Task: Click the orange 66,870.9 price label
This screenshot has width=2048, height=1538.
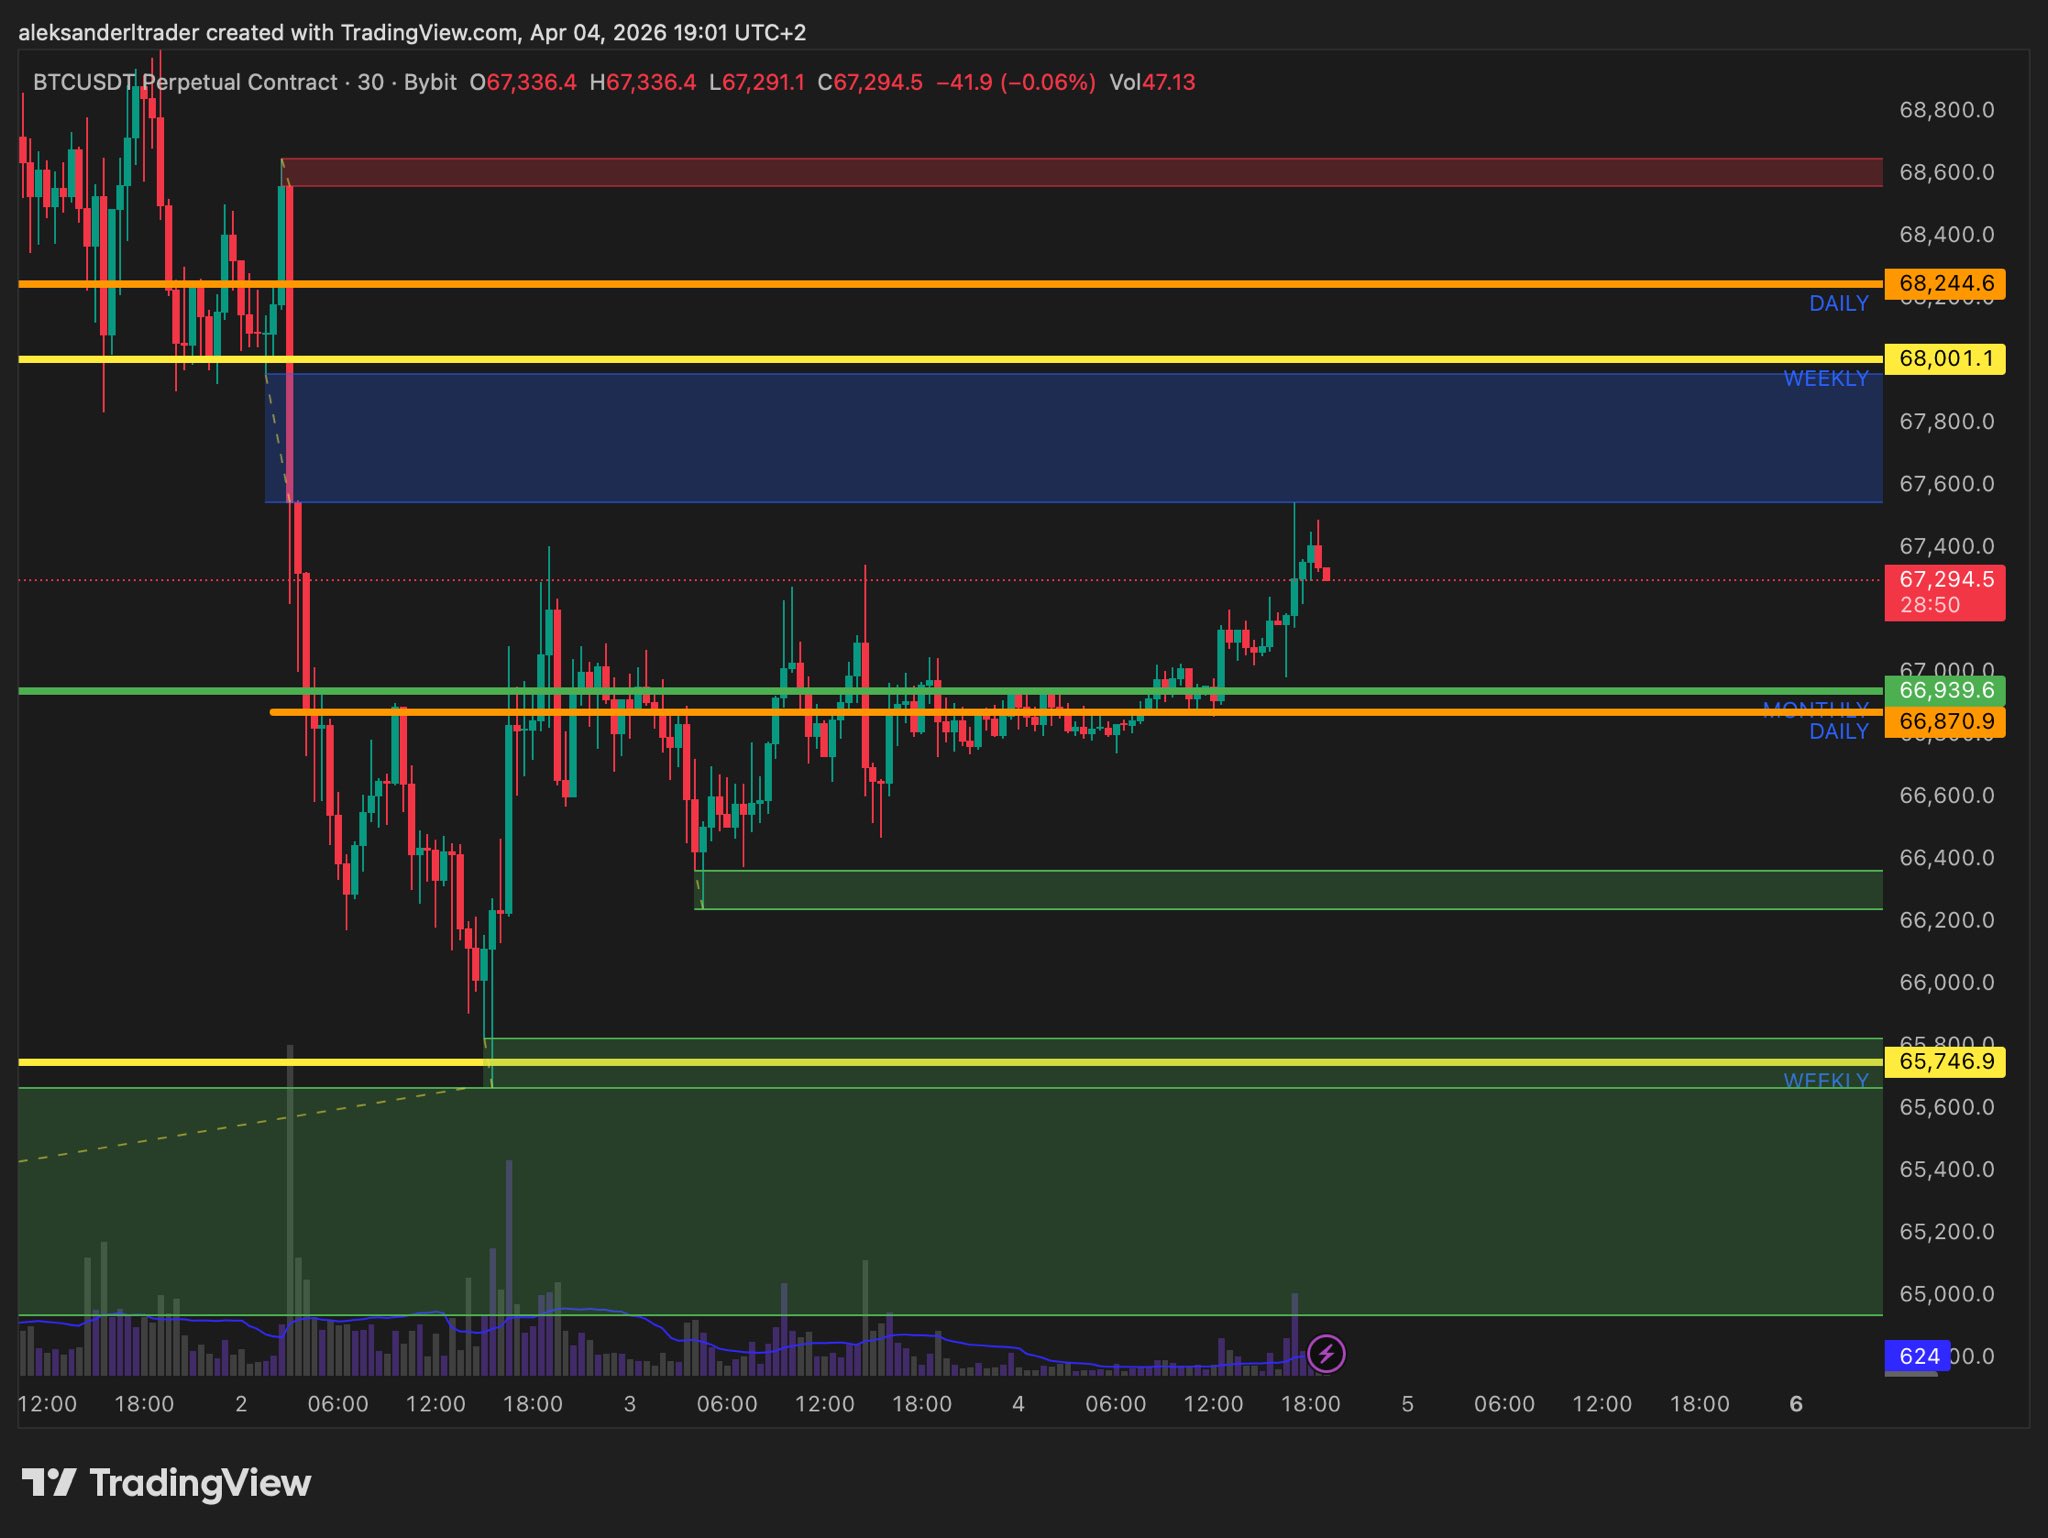Action: (1944, 721)
